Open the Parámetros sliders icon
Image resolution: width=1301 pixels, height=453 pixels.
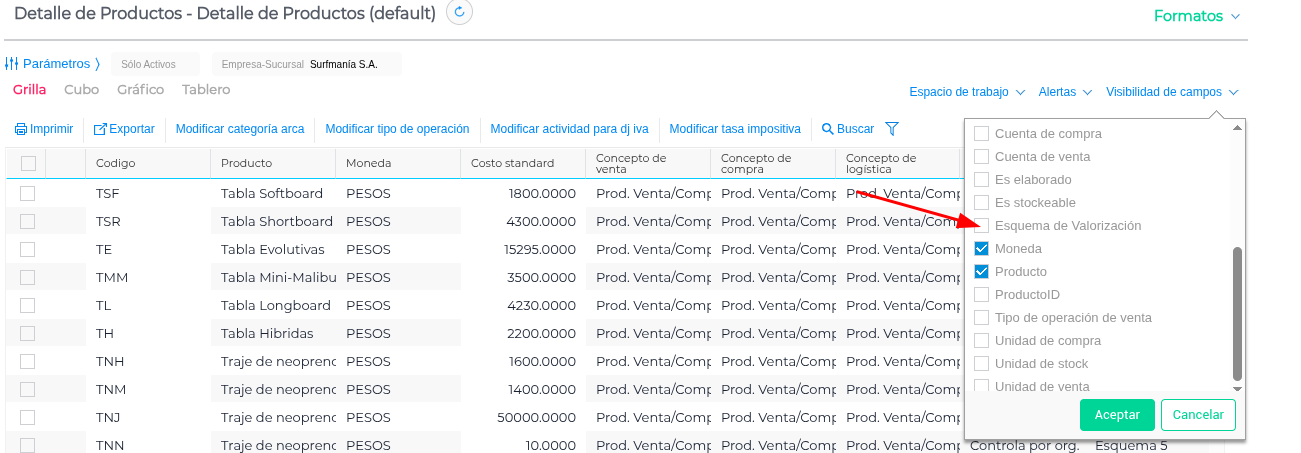[x=12, y=64]
